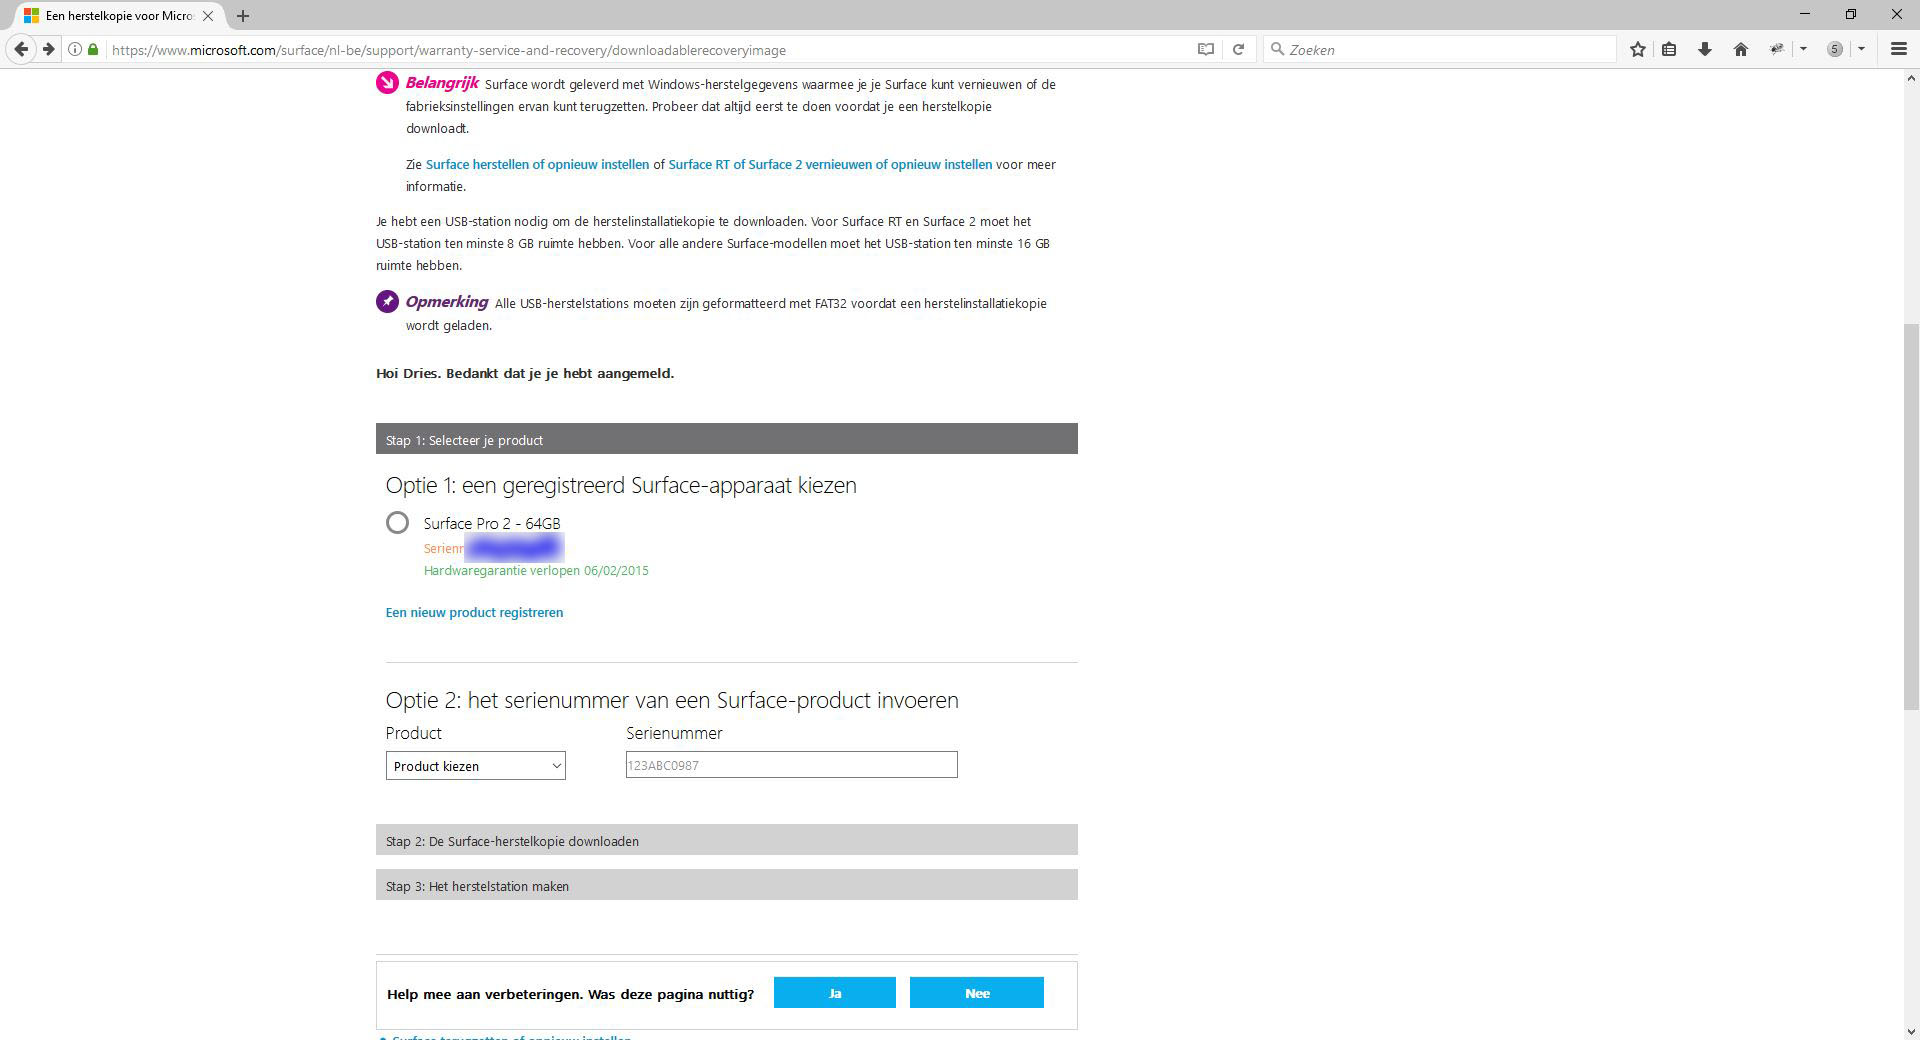Image resolution: width=1920 pixels, height=1040 pixels.
Task: Click 'Stap 1: Selecteer je product' header
Action: 727,439
